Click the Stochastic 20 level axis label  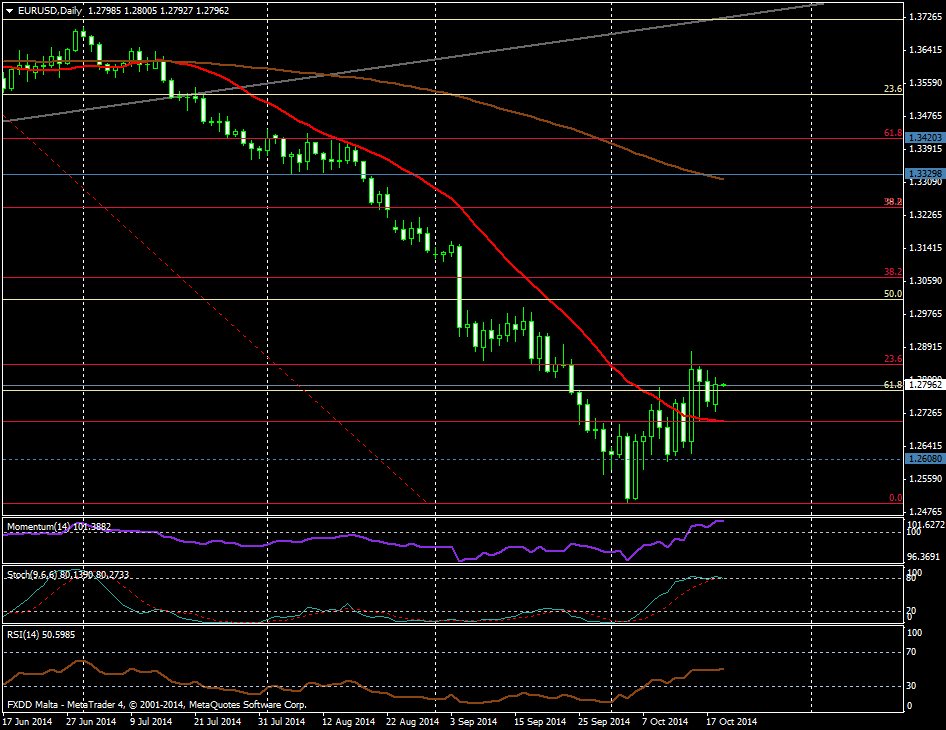coord(912,610)
